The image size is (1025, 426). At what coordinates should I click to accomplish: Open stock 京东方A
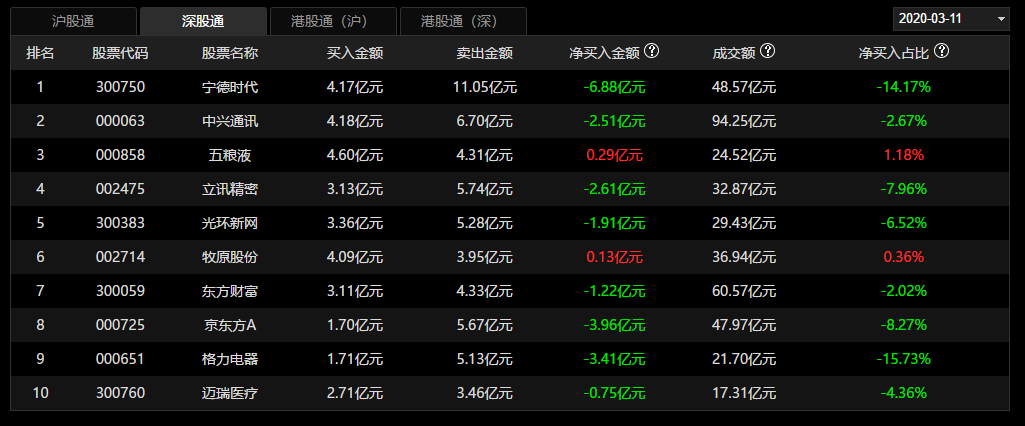(230, 325)
